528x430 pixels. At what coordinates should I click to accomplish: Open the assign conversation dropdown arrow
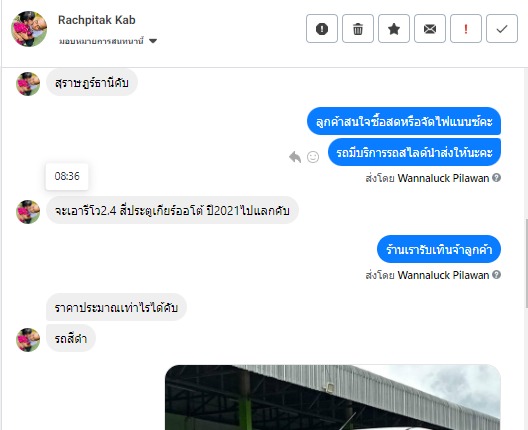(x=153, y=41)
